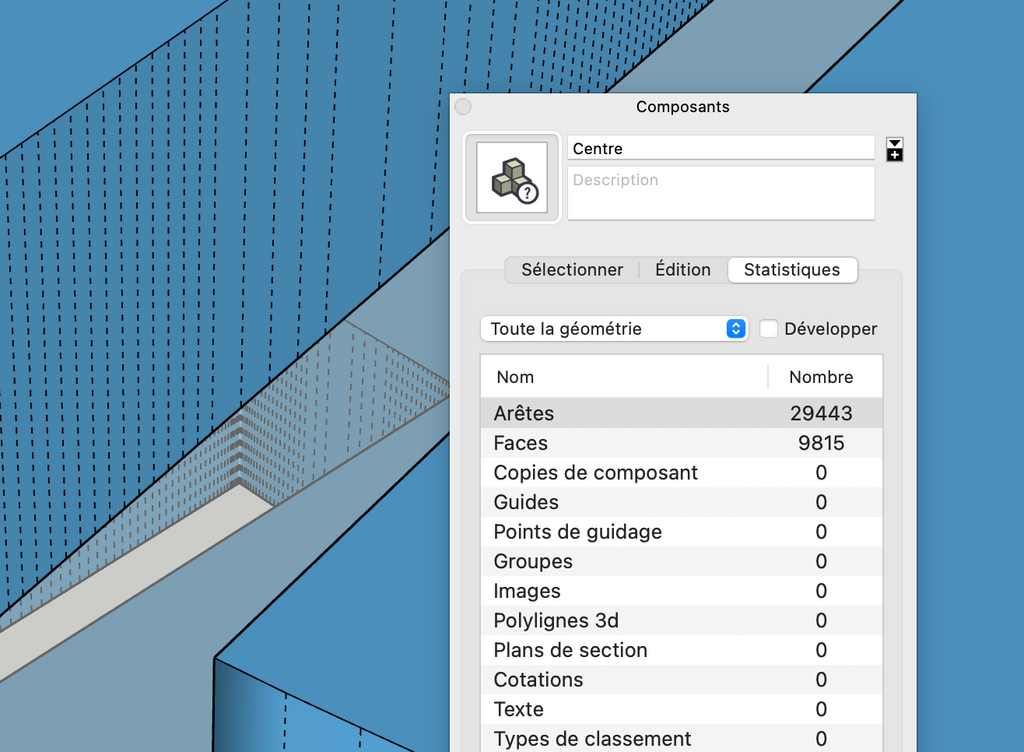
Task: Click into the Description text box
Action: [720, 193]
